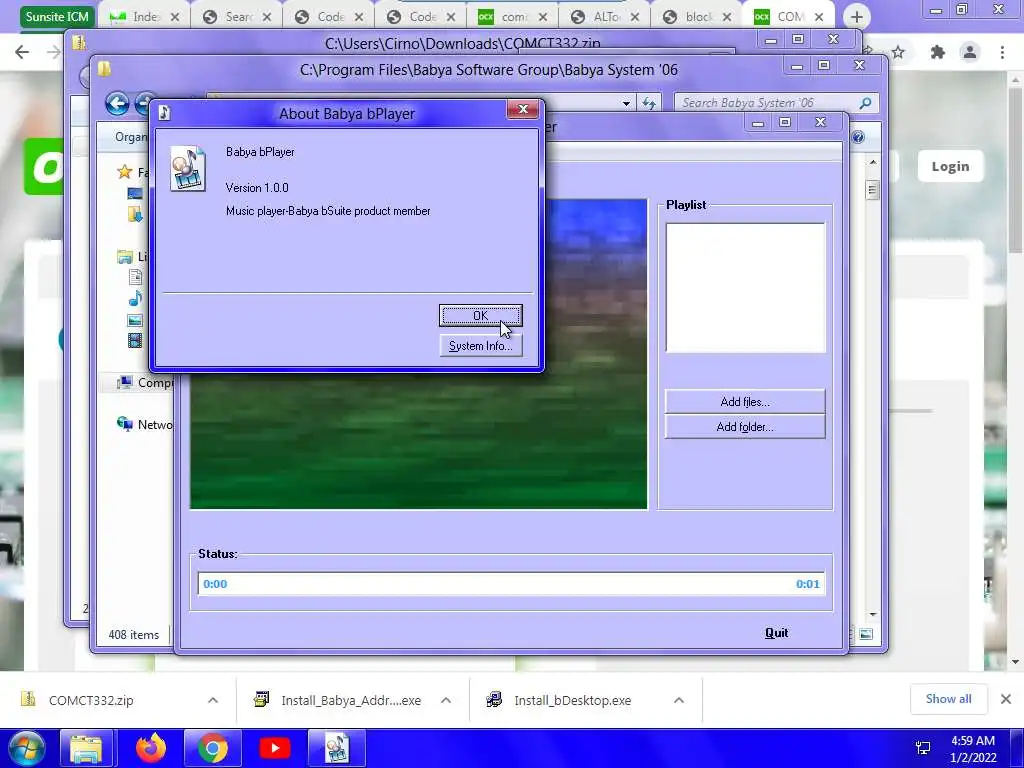Close the About Babya bPlayer dialog with X
Image resolution: width=1024 pixels, height=768 pixels.
click(523, 109)
